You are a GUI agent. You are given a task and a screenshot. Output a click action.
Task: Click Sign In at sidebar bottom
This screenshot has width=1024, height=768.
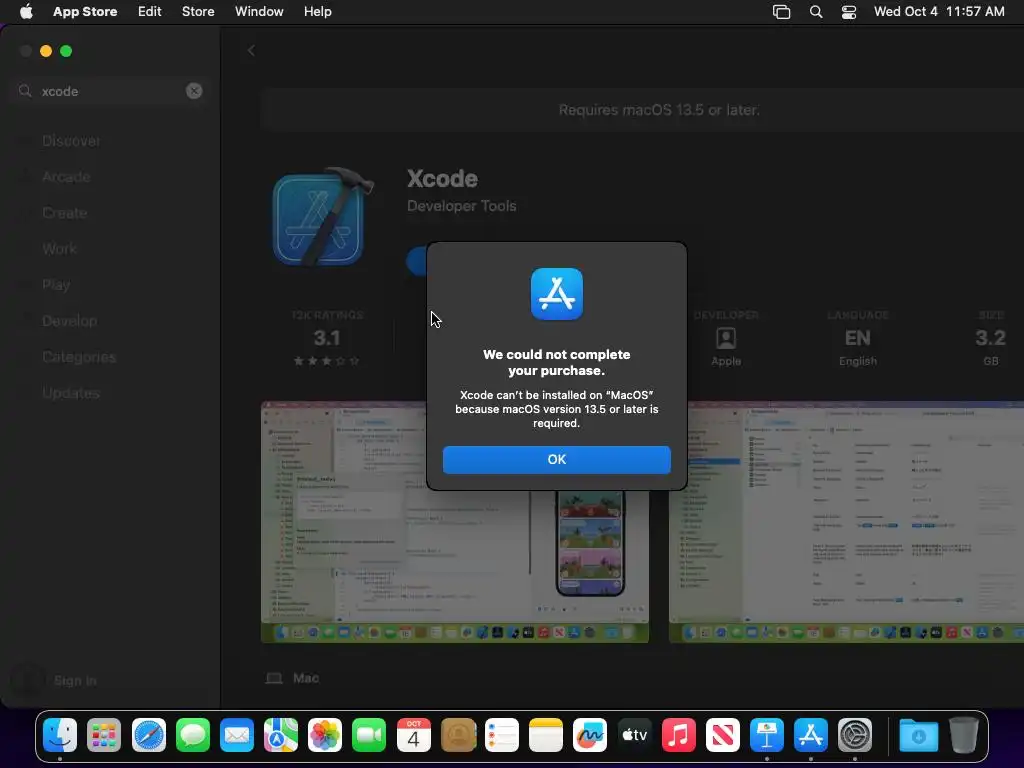click(74, 680)
